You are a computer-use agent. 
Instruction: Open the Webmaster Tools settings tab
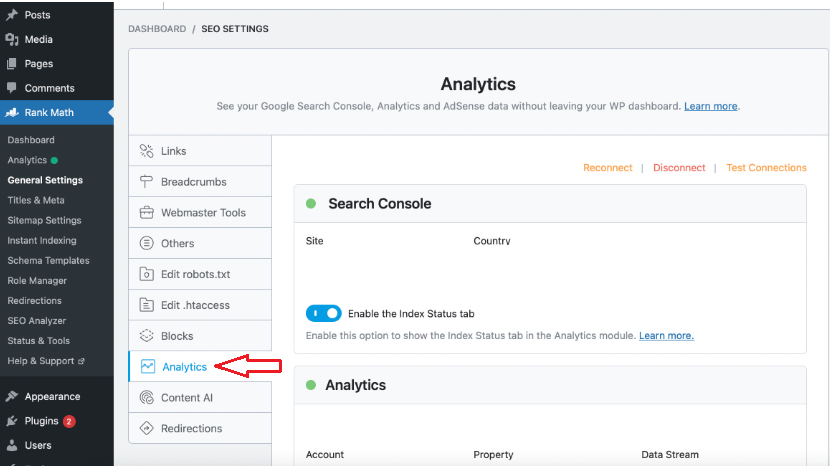click(x=200, y=212)
